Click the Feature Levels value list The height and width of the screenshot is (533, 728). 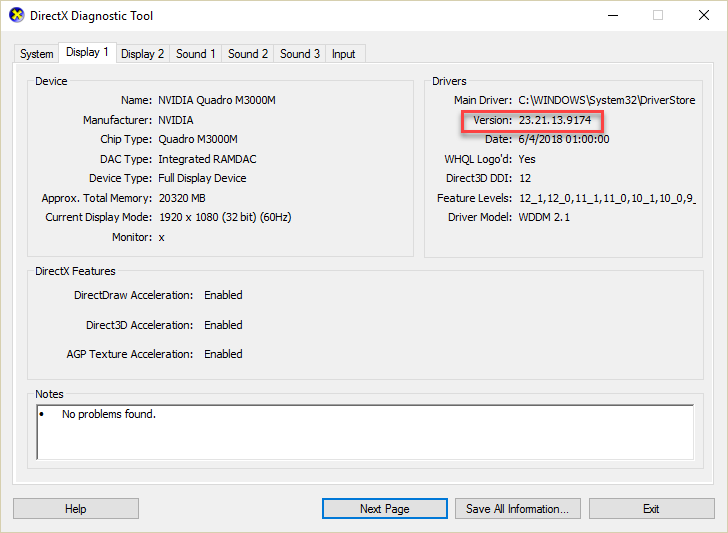[607, 198]
